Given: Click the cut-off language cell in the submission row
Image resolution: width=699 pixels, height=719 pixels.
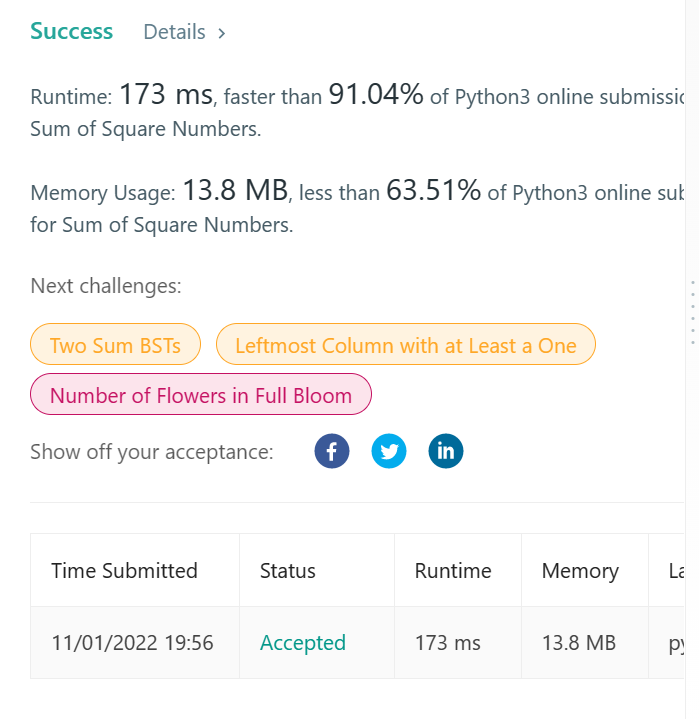Looking at the screenshot, I should (x=676, y=643).
